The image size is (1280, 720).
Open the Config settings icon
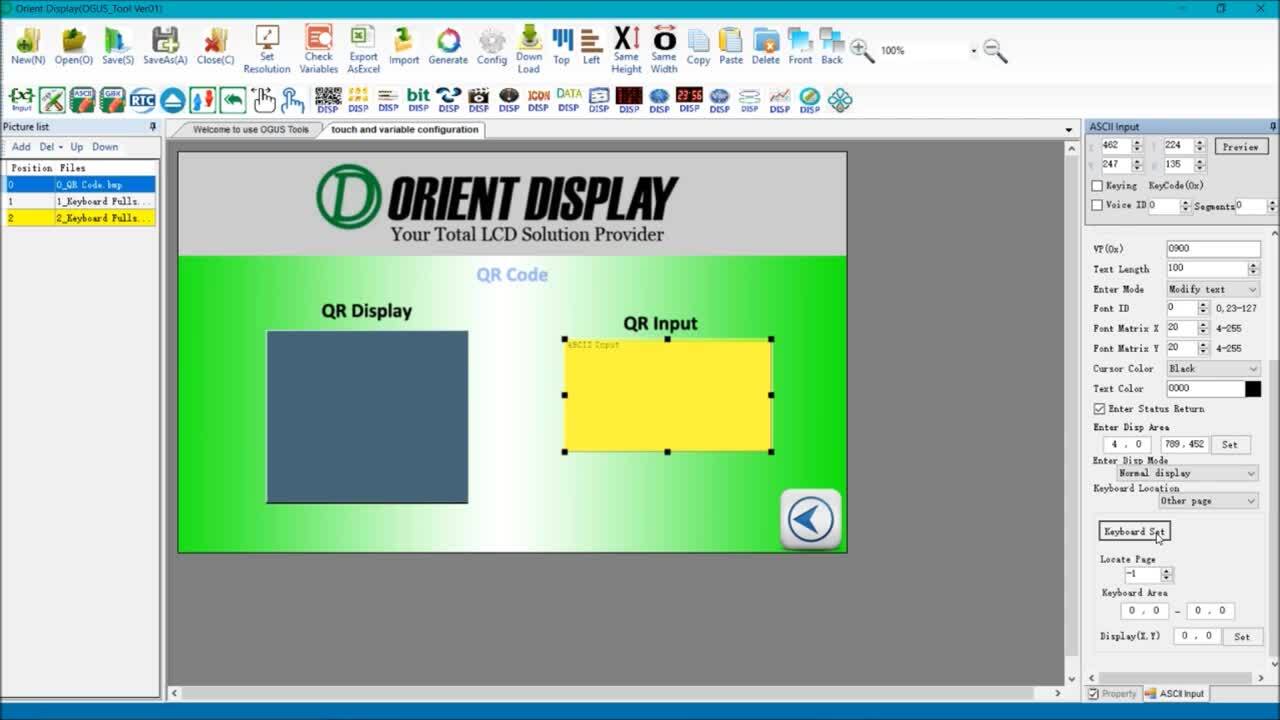pyautogui.click(x=491, y=46)
